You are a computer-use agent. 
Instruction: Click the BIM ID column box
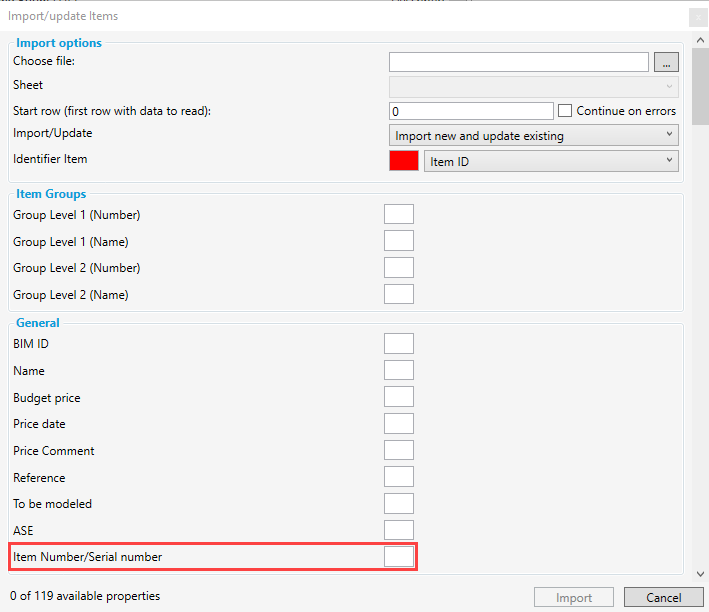click(x=399, y=344)
